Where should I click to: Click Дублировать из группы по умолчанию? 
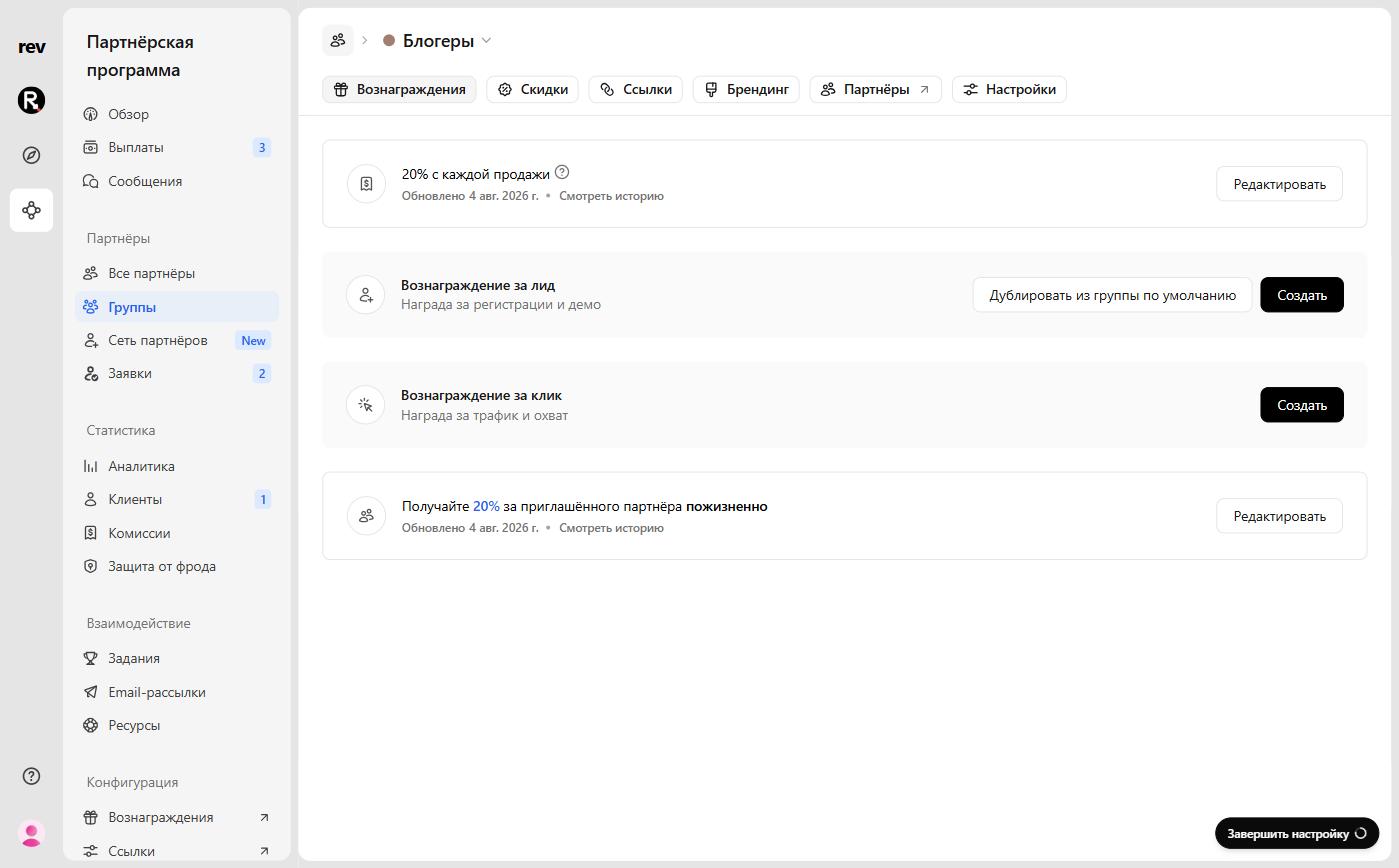point(1112,295)
